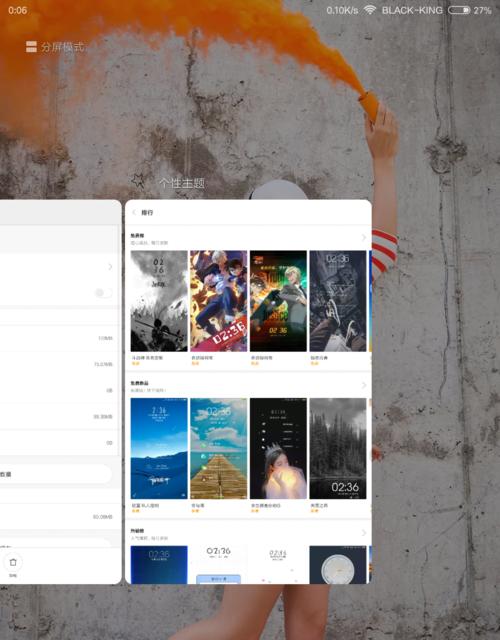Expand the first theme ranking section chevron

click(363, 238)
